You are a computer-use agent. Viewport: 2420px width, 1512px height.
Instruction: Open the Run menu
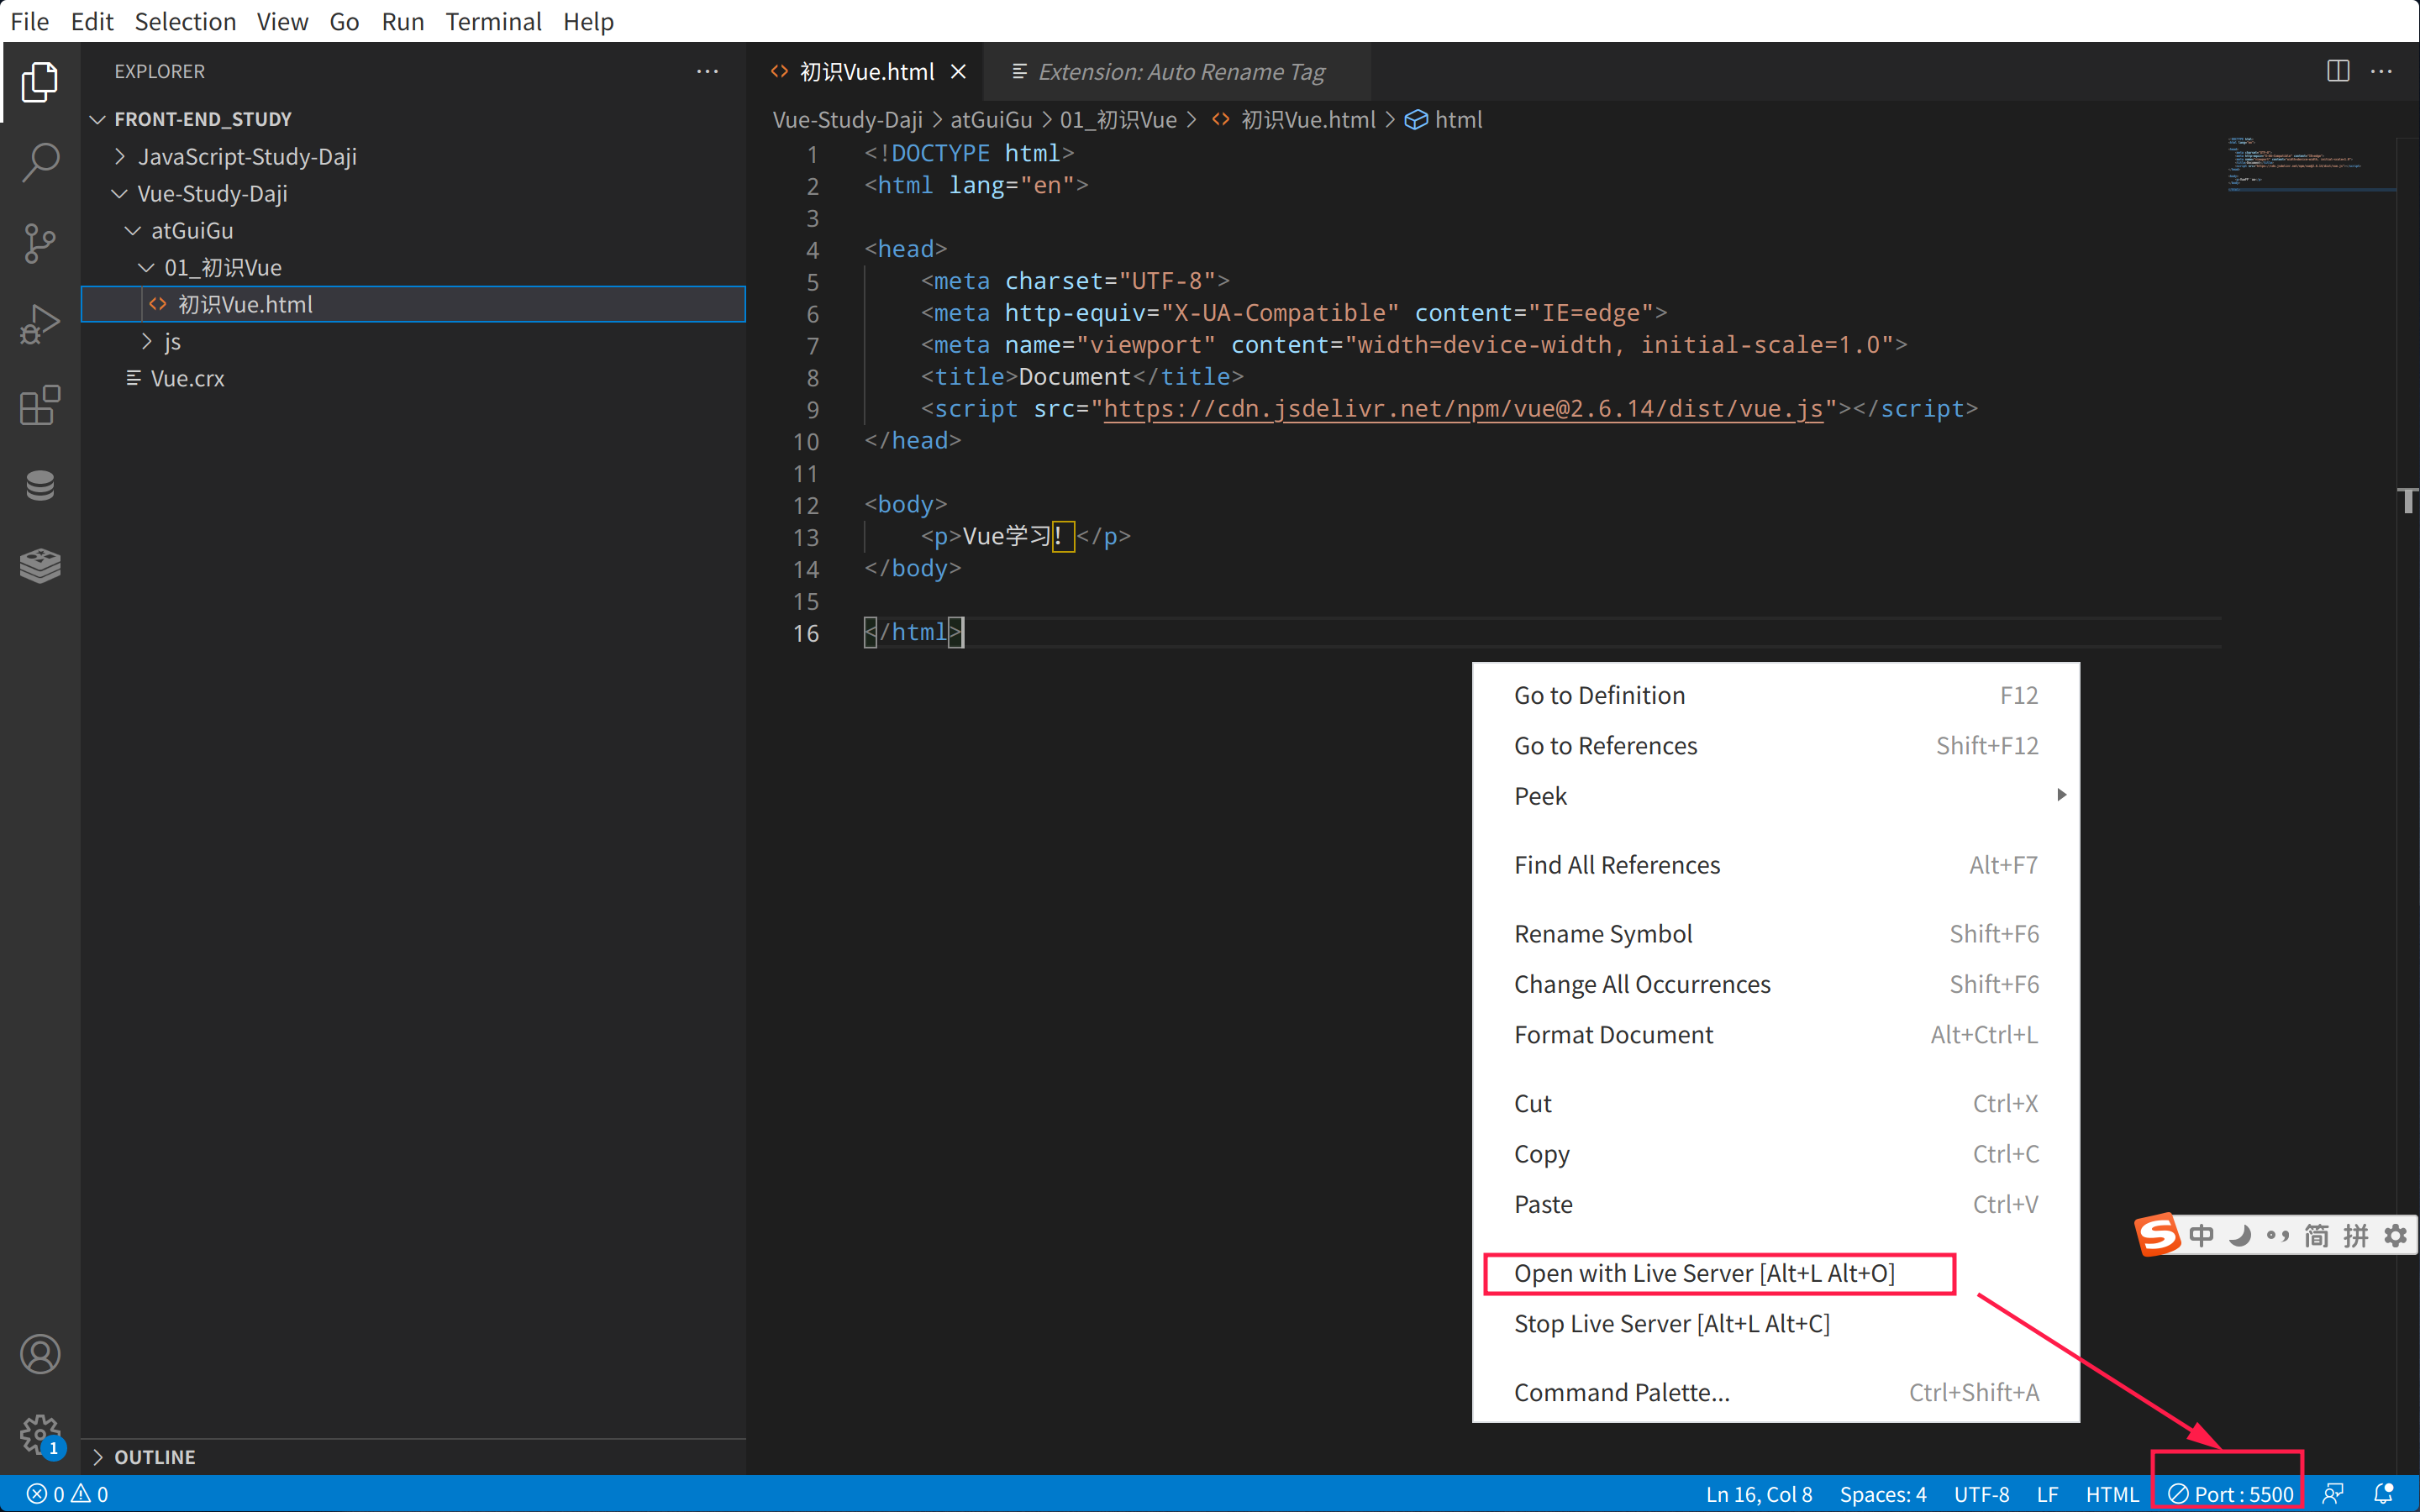(403, 21)
